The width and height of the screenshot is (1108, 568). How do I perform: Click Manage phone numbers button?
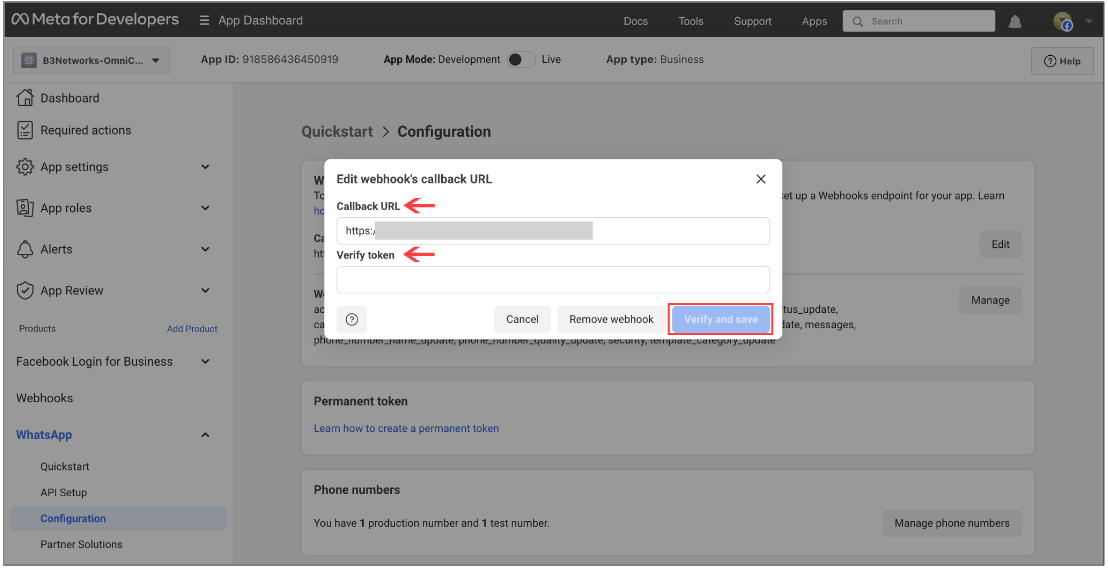(x=952, y=523)
